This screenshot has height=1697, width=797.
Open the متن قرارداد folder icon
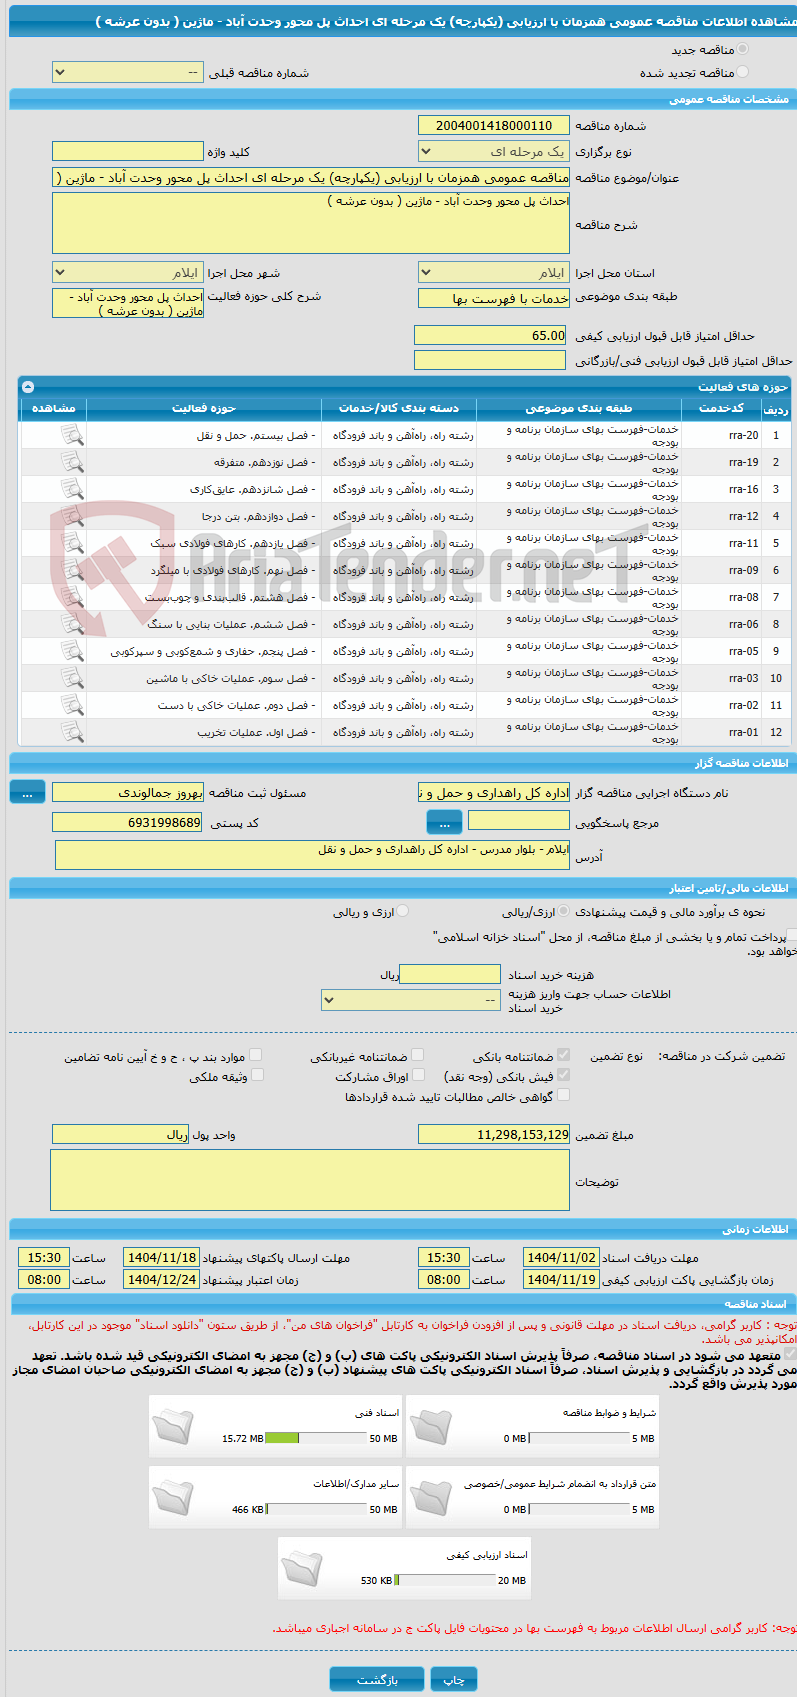[431, 1497]
